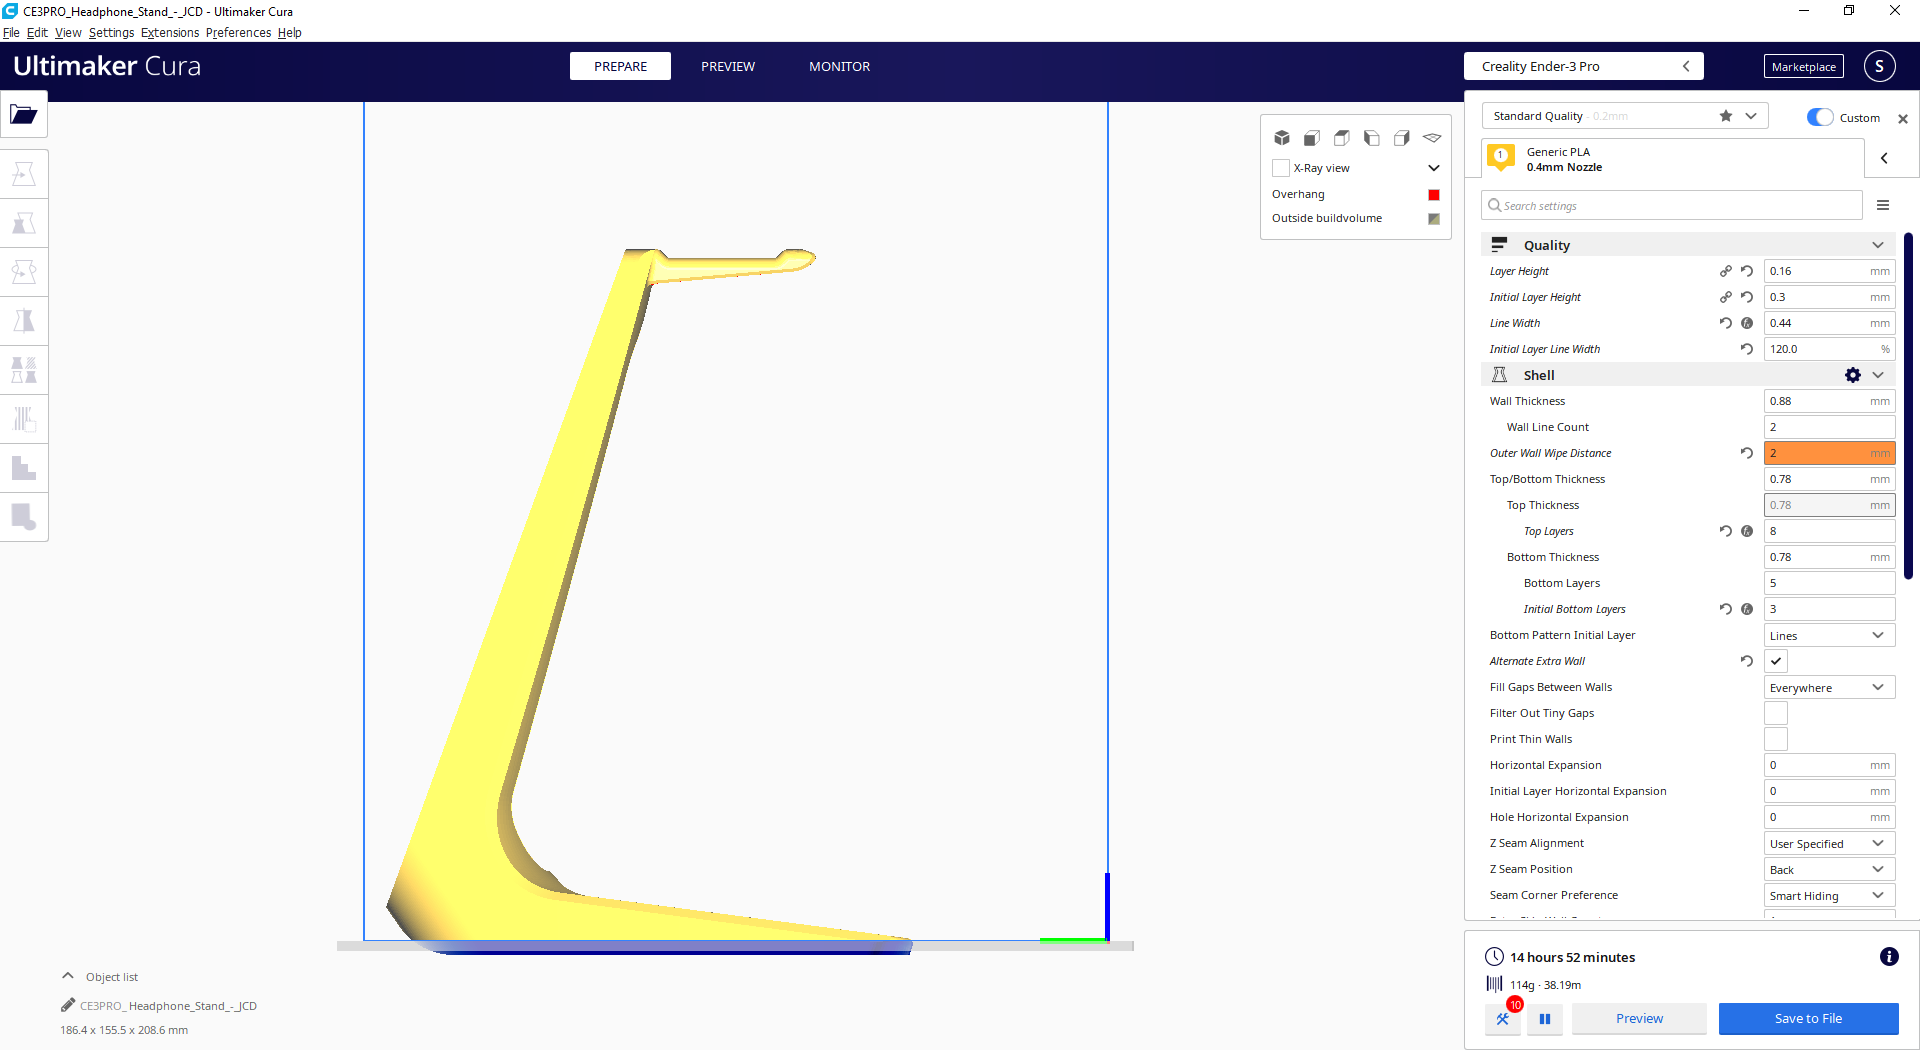The height and width of the screenshot is (1050, 1920).
Task: Collapse the Quality settings section
Action: click(x=1877, y=245)
